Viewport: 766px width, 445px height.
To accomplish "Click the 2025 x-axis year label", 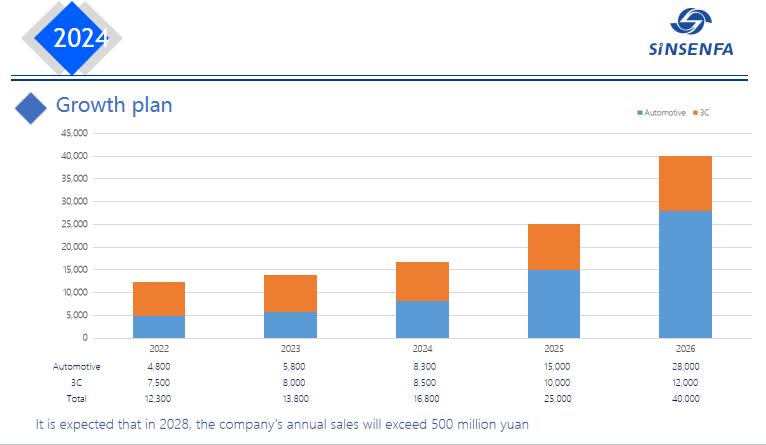I will (x=554, y=349).
